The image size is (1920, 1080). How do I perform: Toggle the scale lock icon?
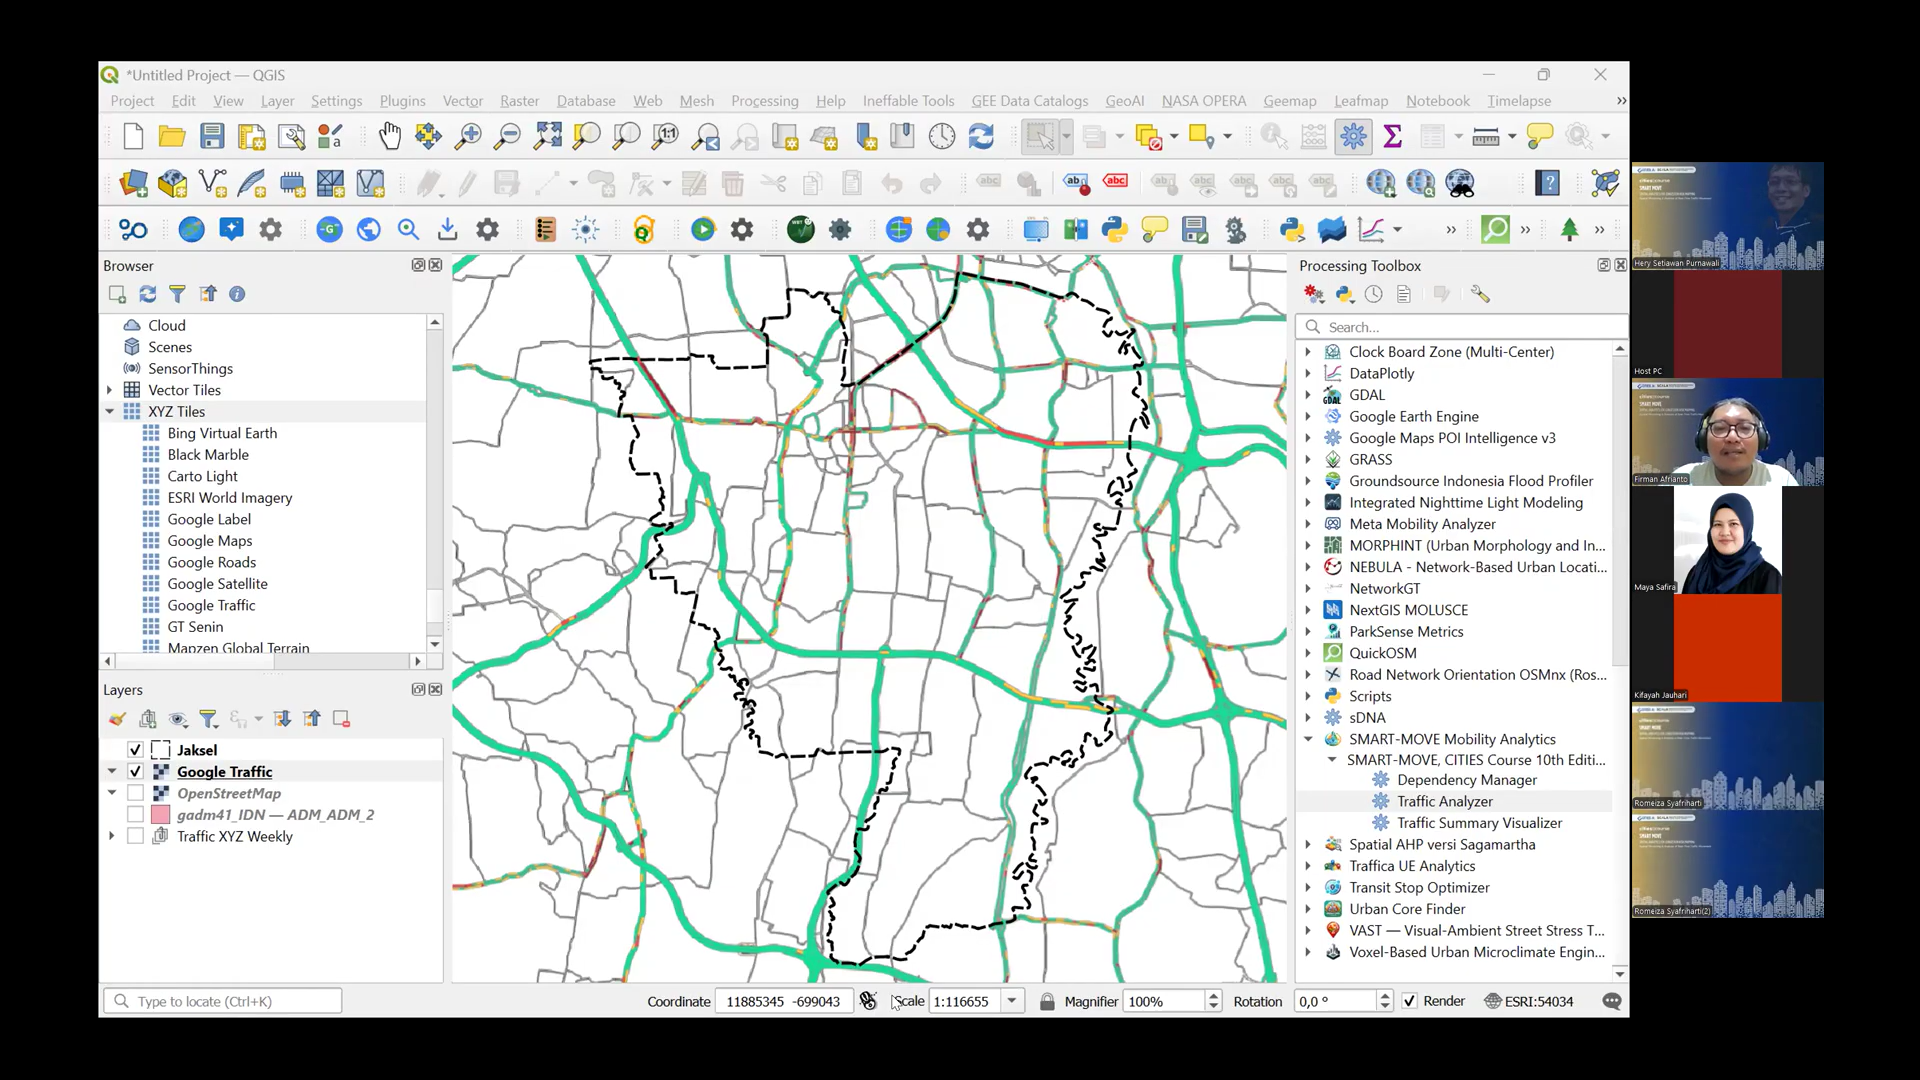click(x=1047, y=1001)
